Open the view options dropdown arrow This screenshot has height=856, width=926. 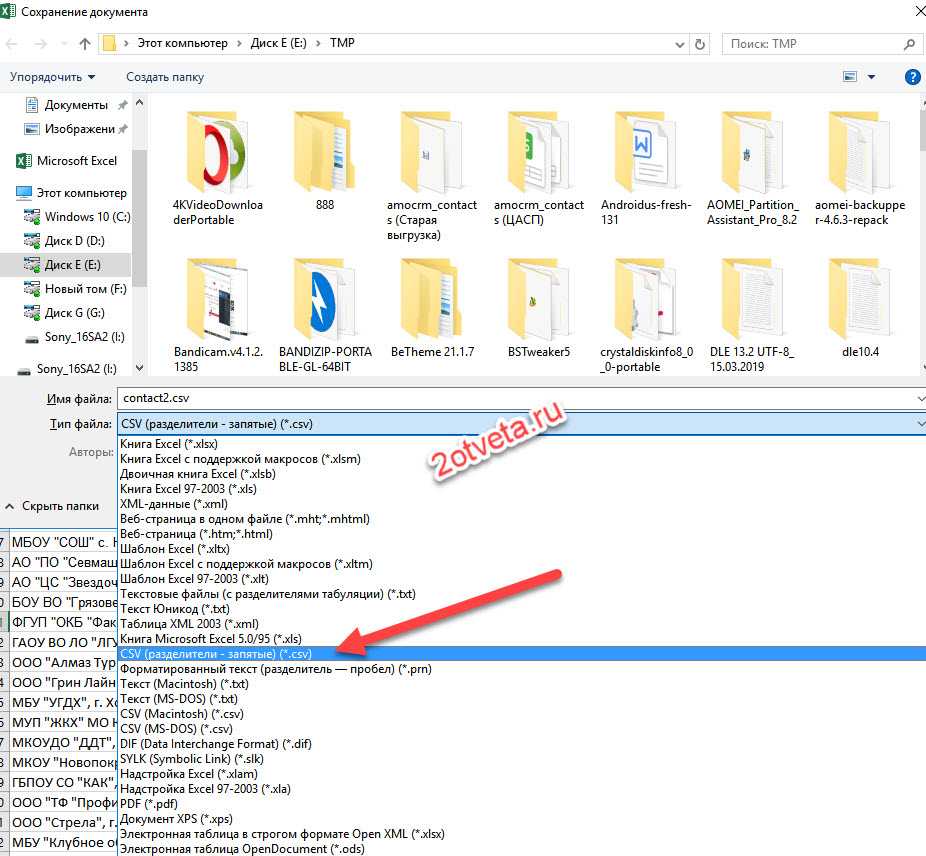tap(871, 77)
